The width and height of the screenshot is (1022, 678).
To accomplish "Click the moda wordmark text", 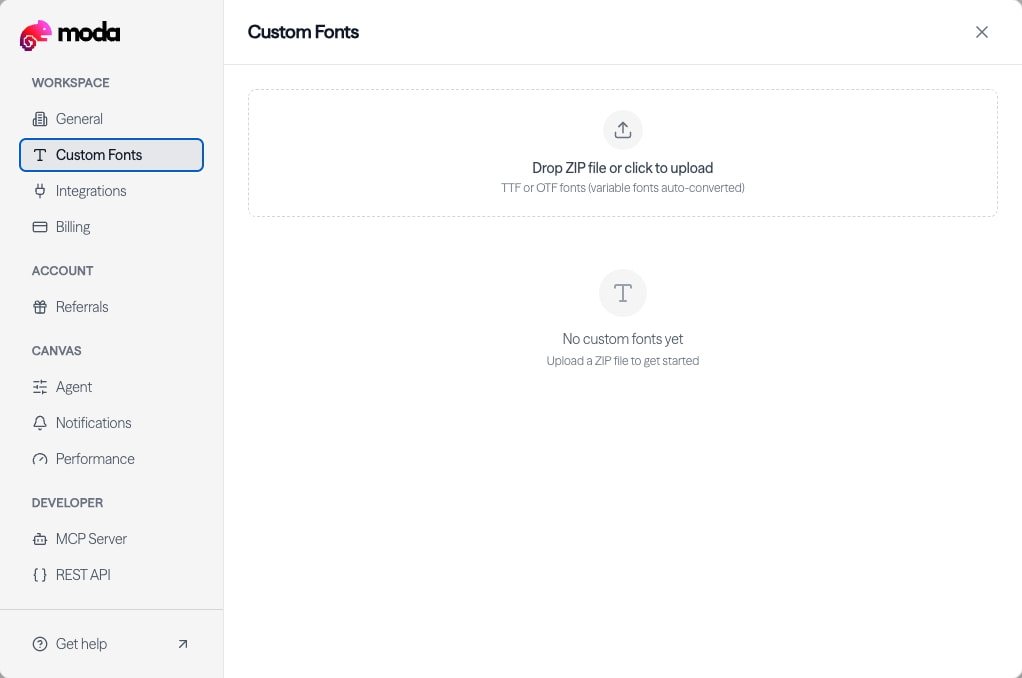I will coord(89,33).
